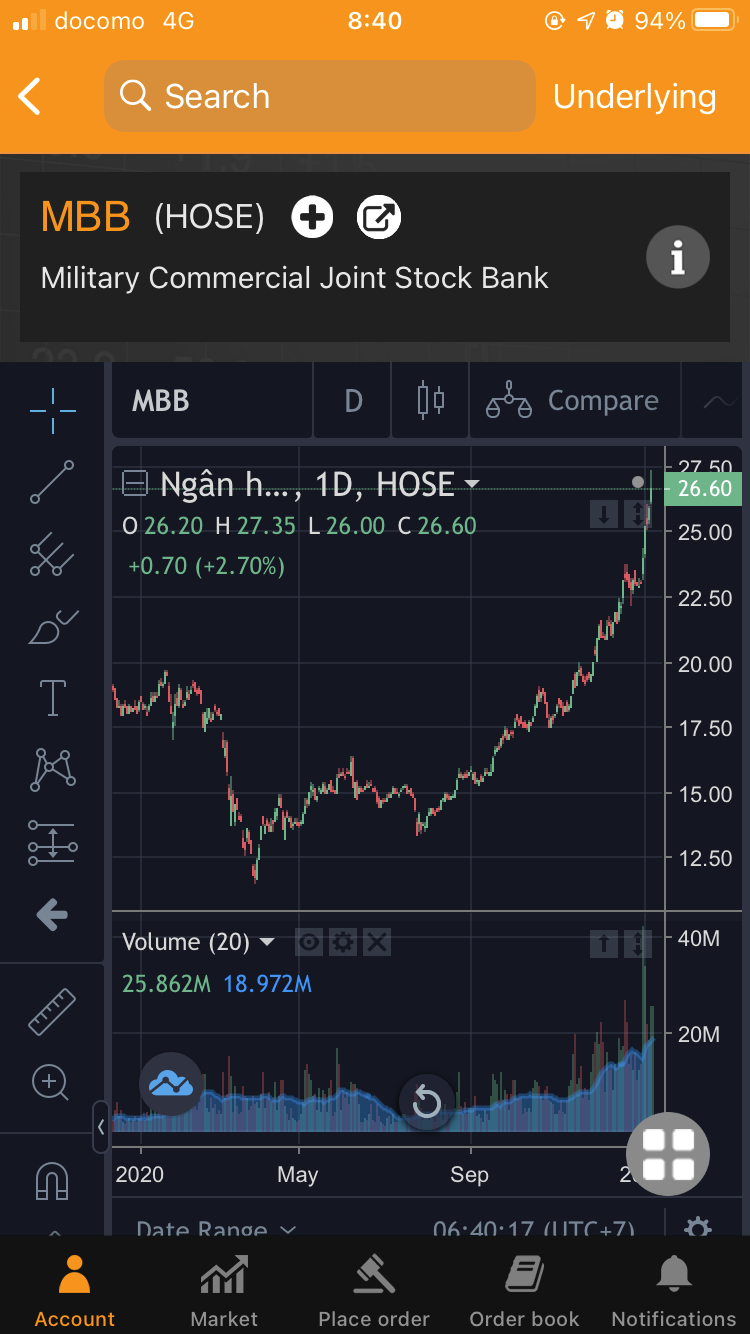Move main price pane down arrow

click(x=604, y=516)
